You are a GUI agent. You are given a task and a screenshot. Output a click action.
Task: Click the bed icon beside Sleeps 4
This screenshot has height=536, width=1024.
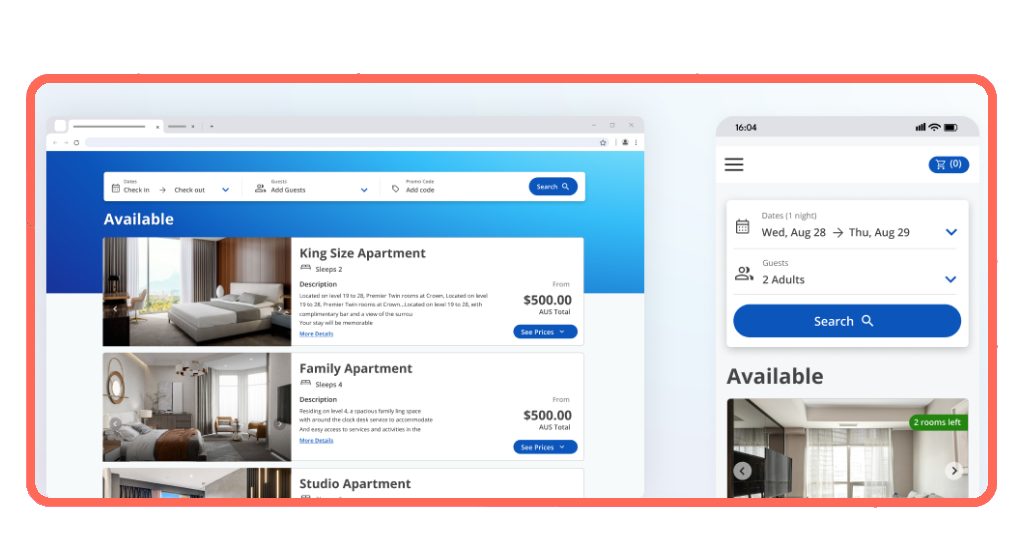pyautogui.click(x=306, y=383)
